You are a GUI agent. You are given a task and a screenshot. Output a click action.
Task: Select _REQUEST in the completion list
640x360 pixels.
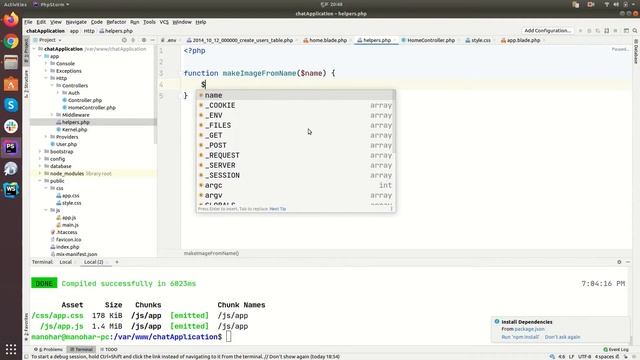(x=295, y=155)
